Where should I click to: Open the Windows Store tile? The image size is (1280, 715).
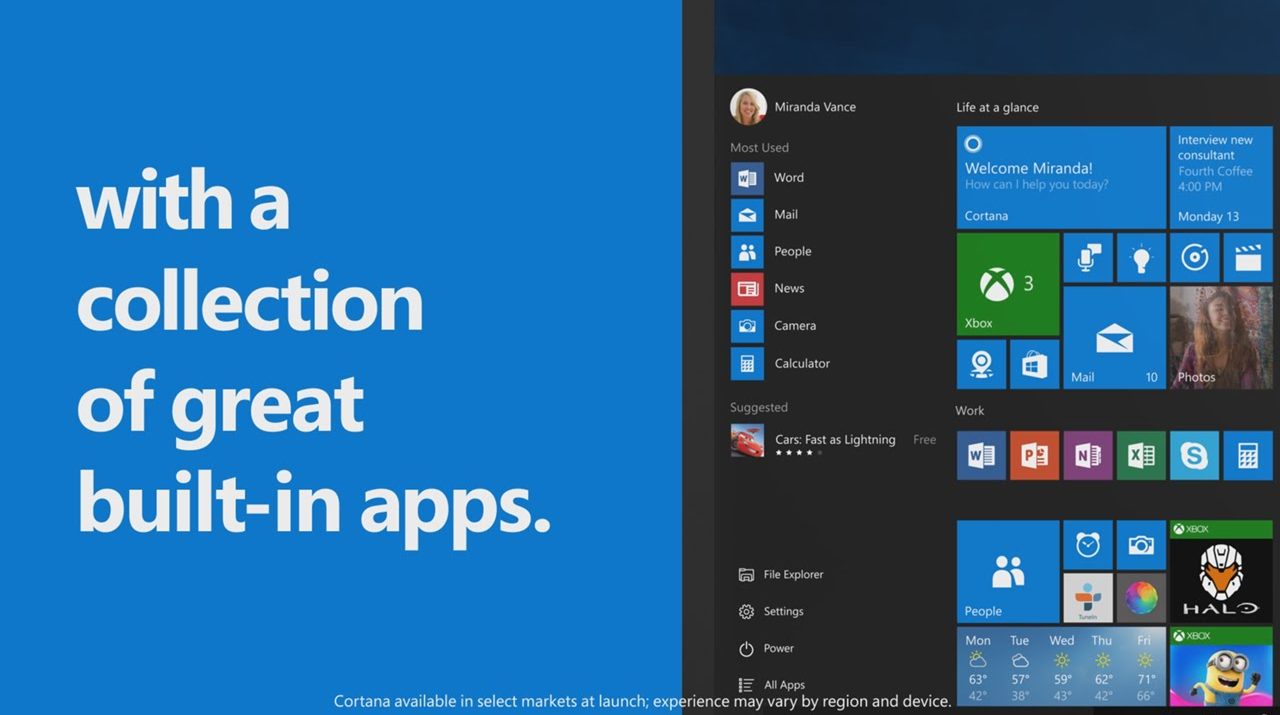(x=1034, y=364)
